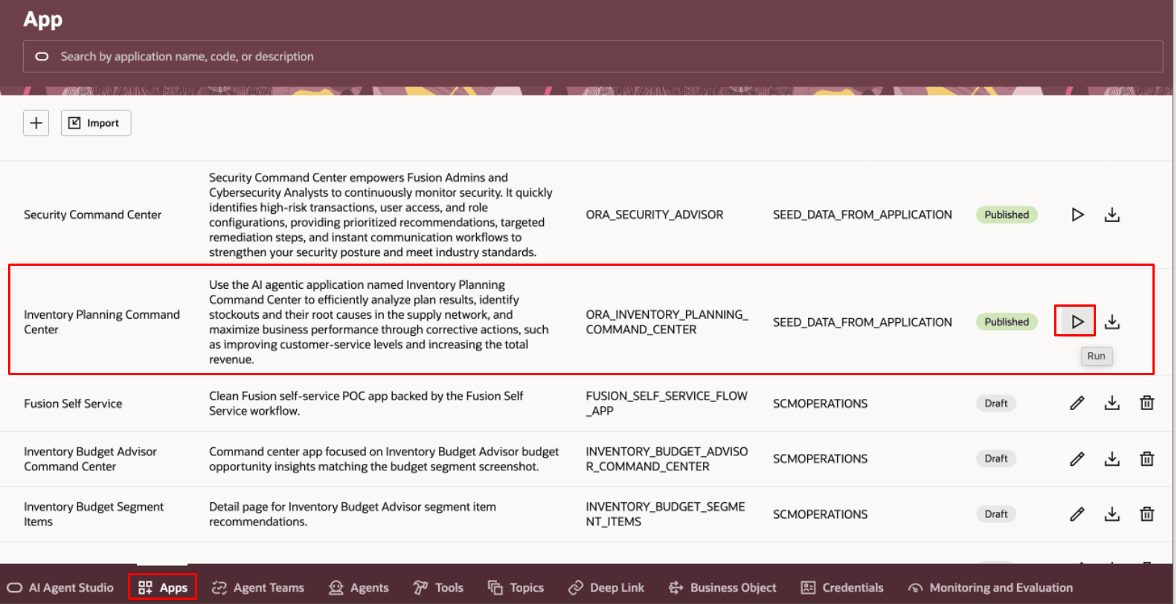Screen dimensions: 1176x604
Task: Click the plus icon to add app
Action: 36,123
